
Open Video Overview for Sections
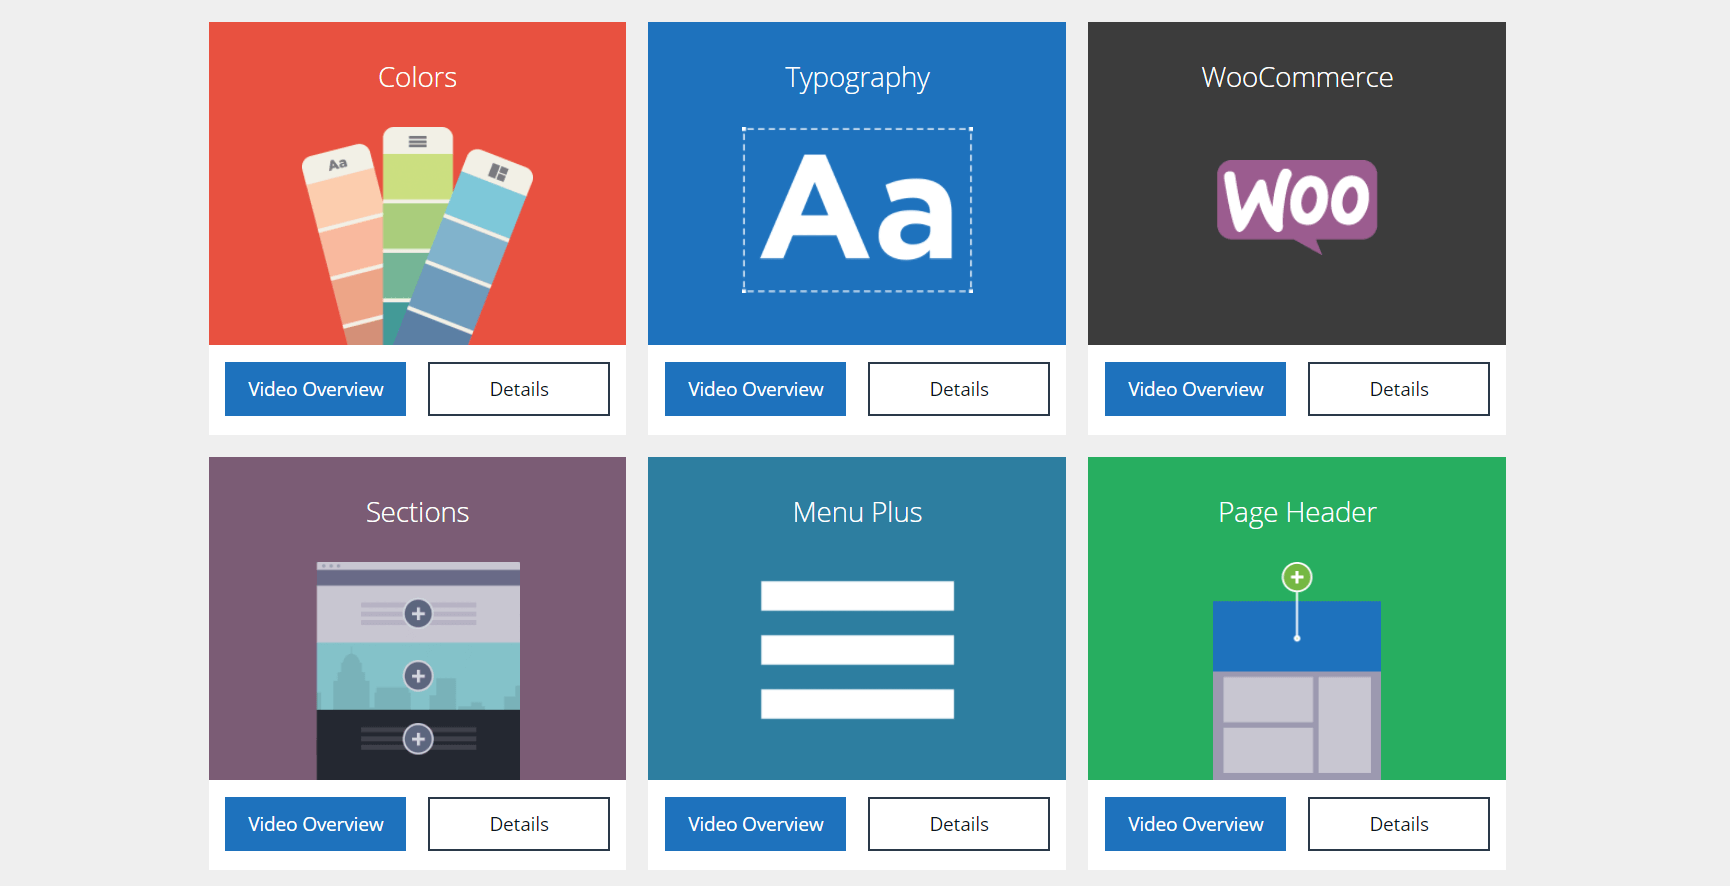[x=315, y=824]
